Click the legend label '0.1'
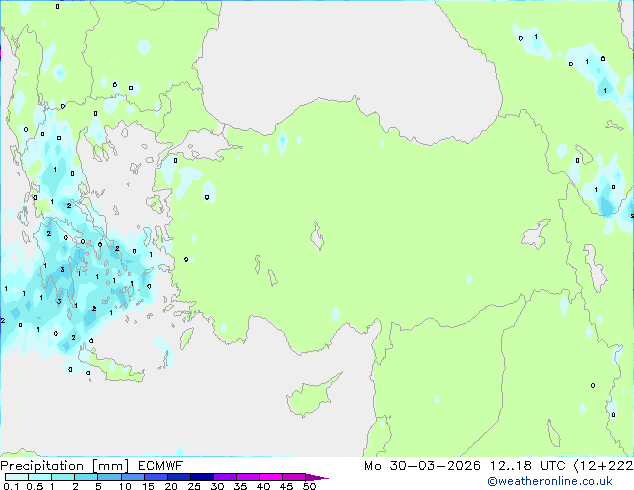The width and height of the screenshot is (634, 490). (x=11, y=486)
